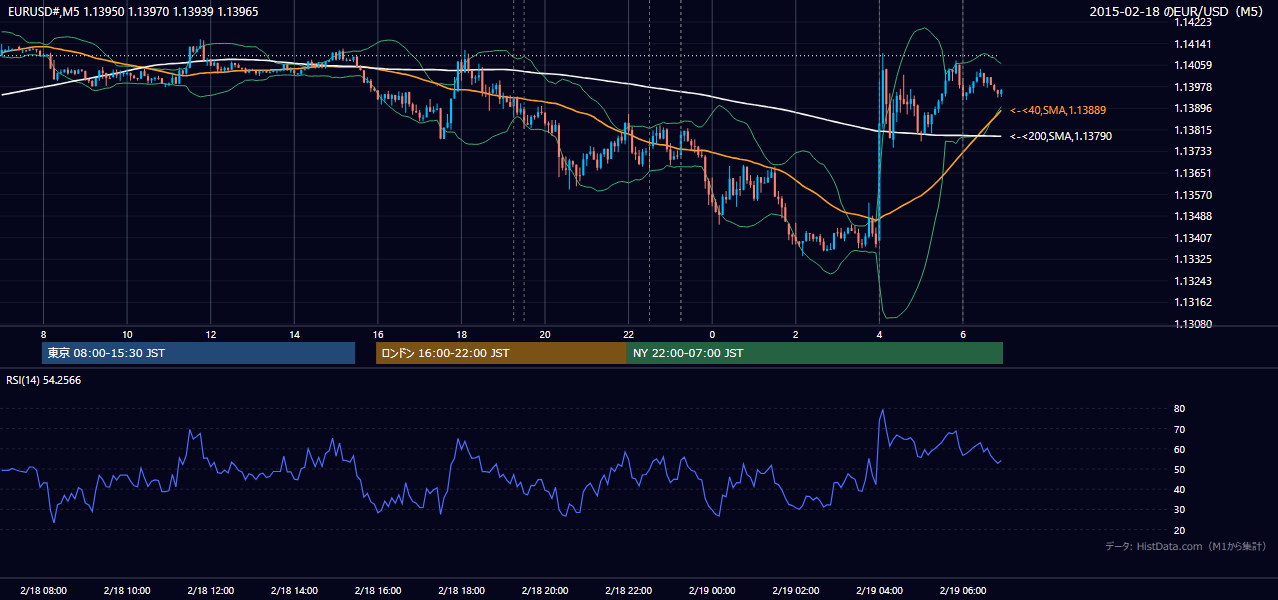Click the RSI 50 level label
The width and height of the screenshot is (1278, 600).
coord(1179,469)
